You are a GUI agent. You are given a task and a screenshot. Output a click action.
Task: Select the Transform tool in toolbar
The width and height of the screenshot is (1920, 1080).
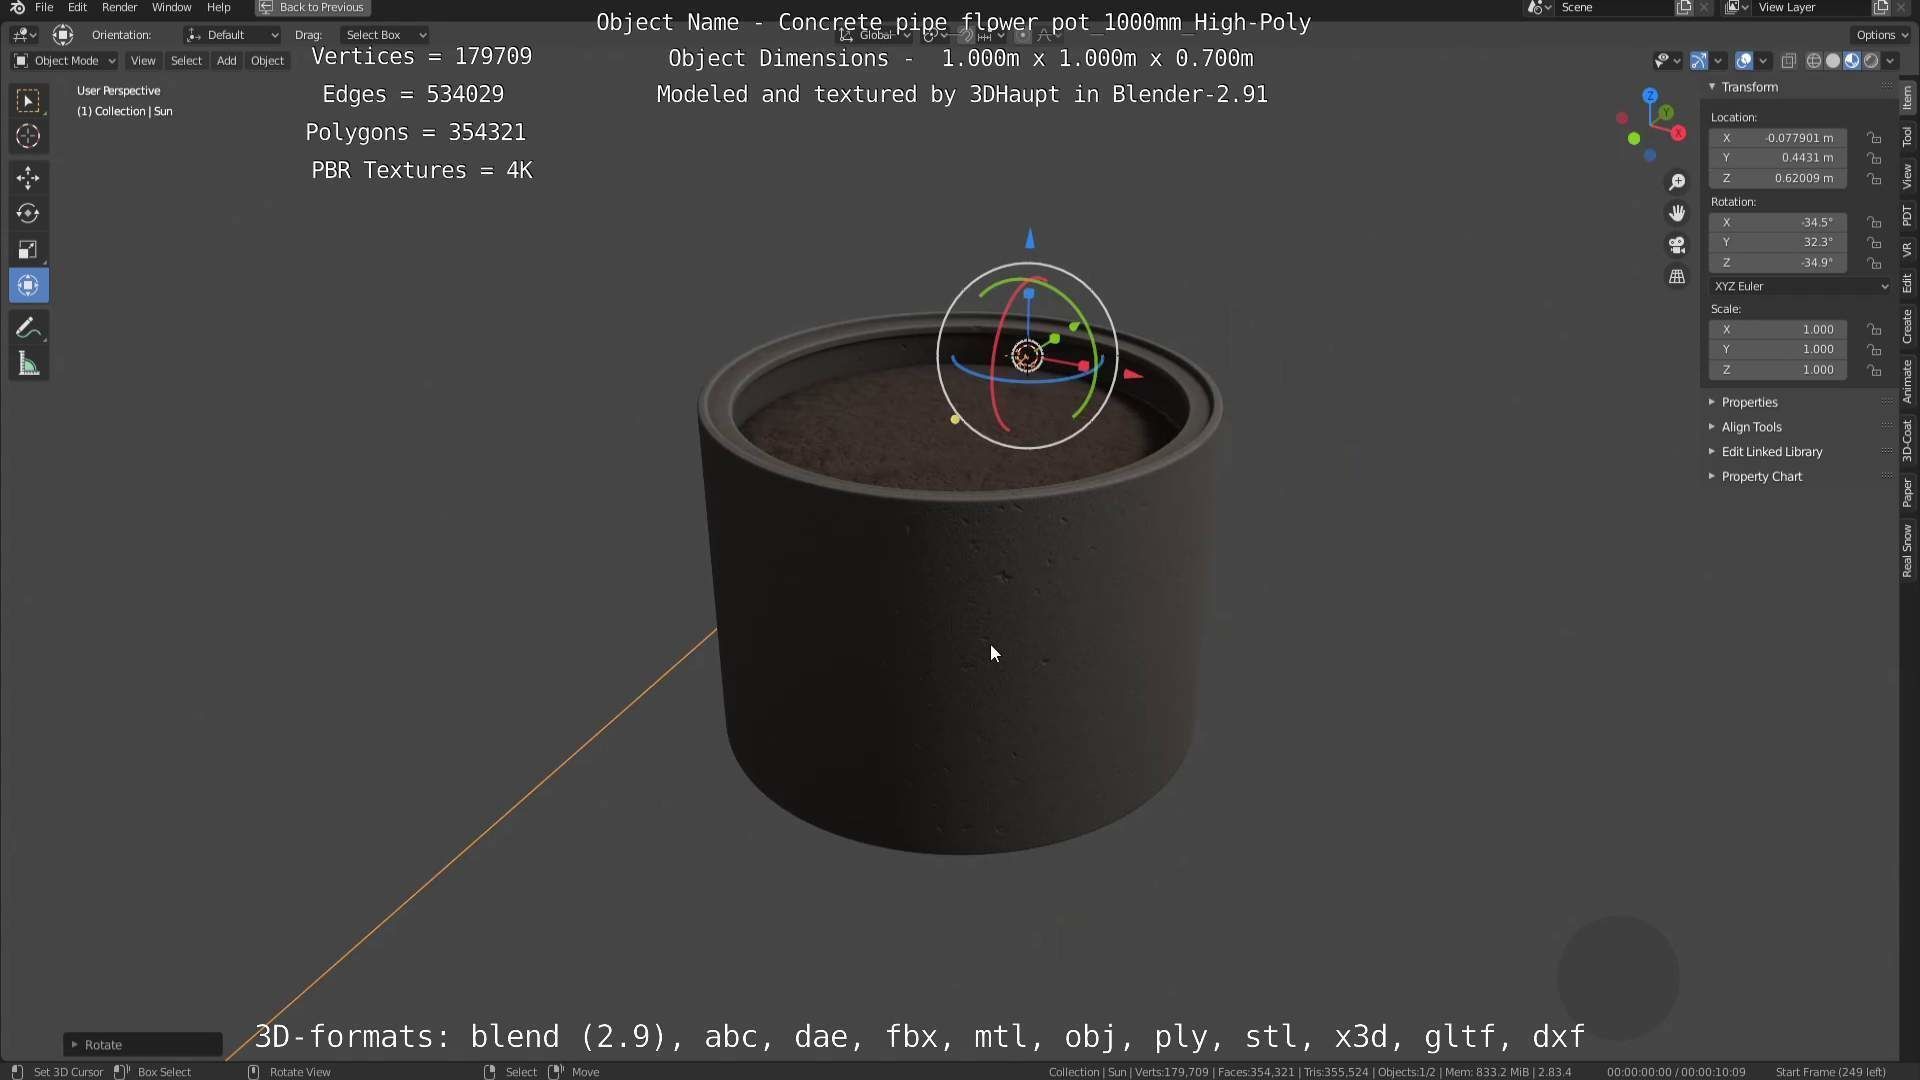click(28, 285)
